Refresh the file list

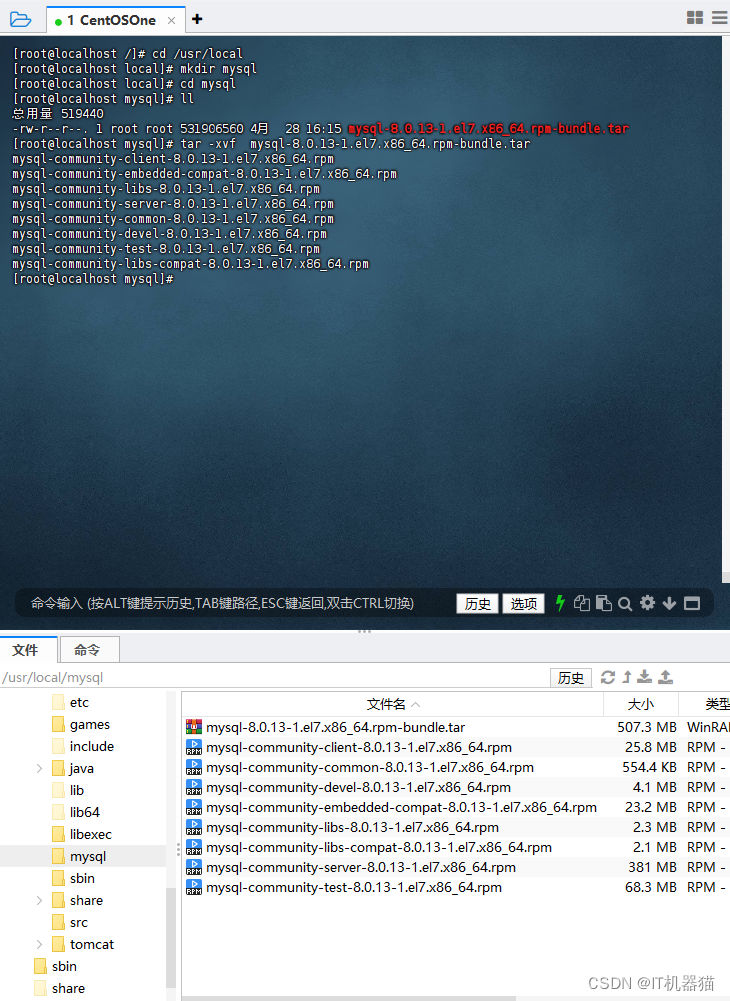pos(608,677)
